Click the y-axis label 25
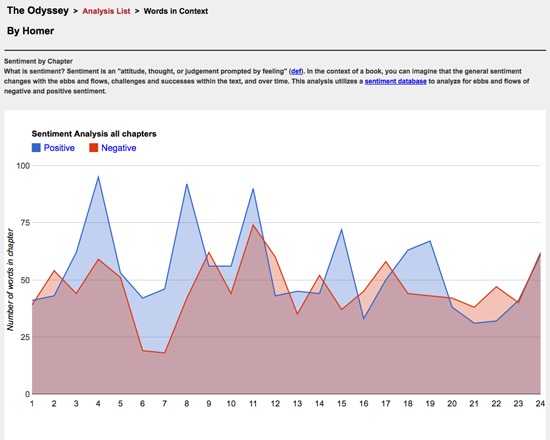This screenshot has height=440, width=550. click(x=25, y=337)
